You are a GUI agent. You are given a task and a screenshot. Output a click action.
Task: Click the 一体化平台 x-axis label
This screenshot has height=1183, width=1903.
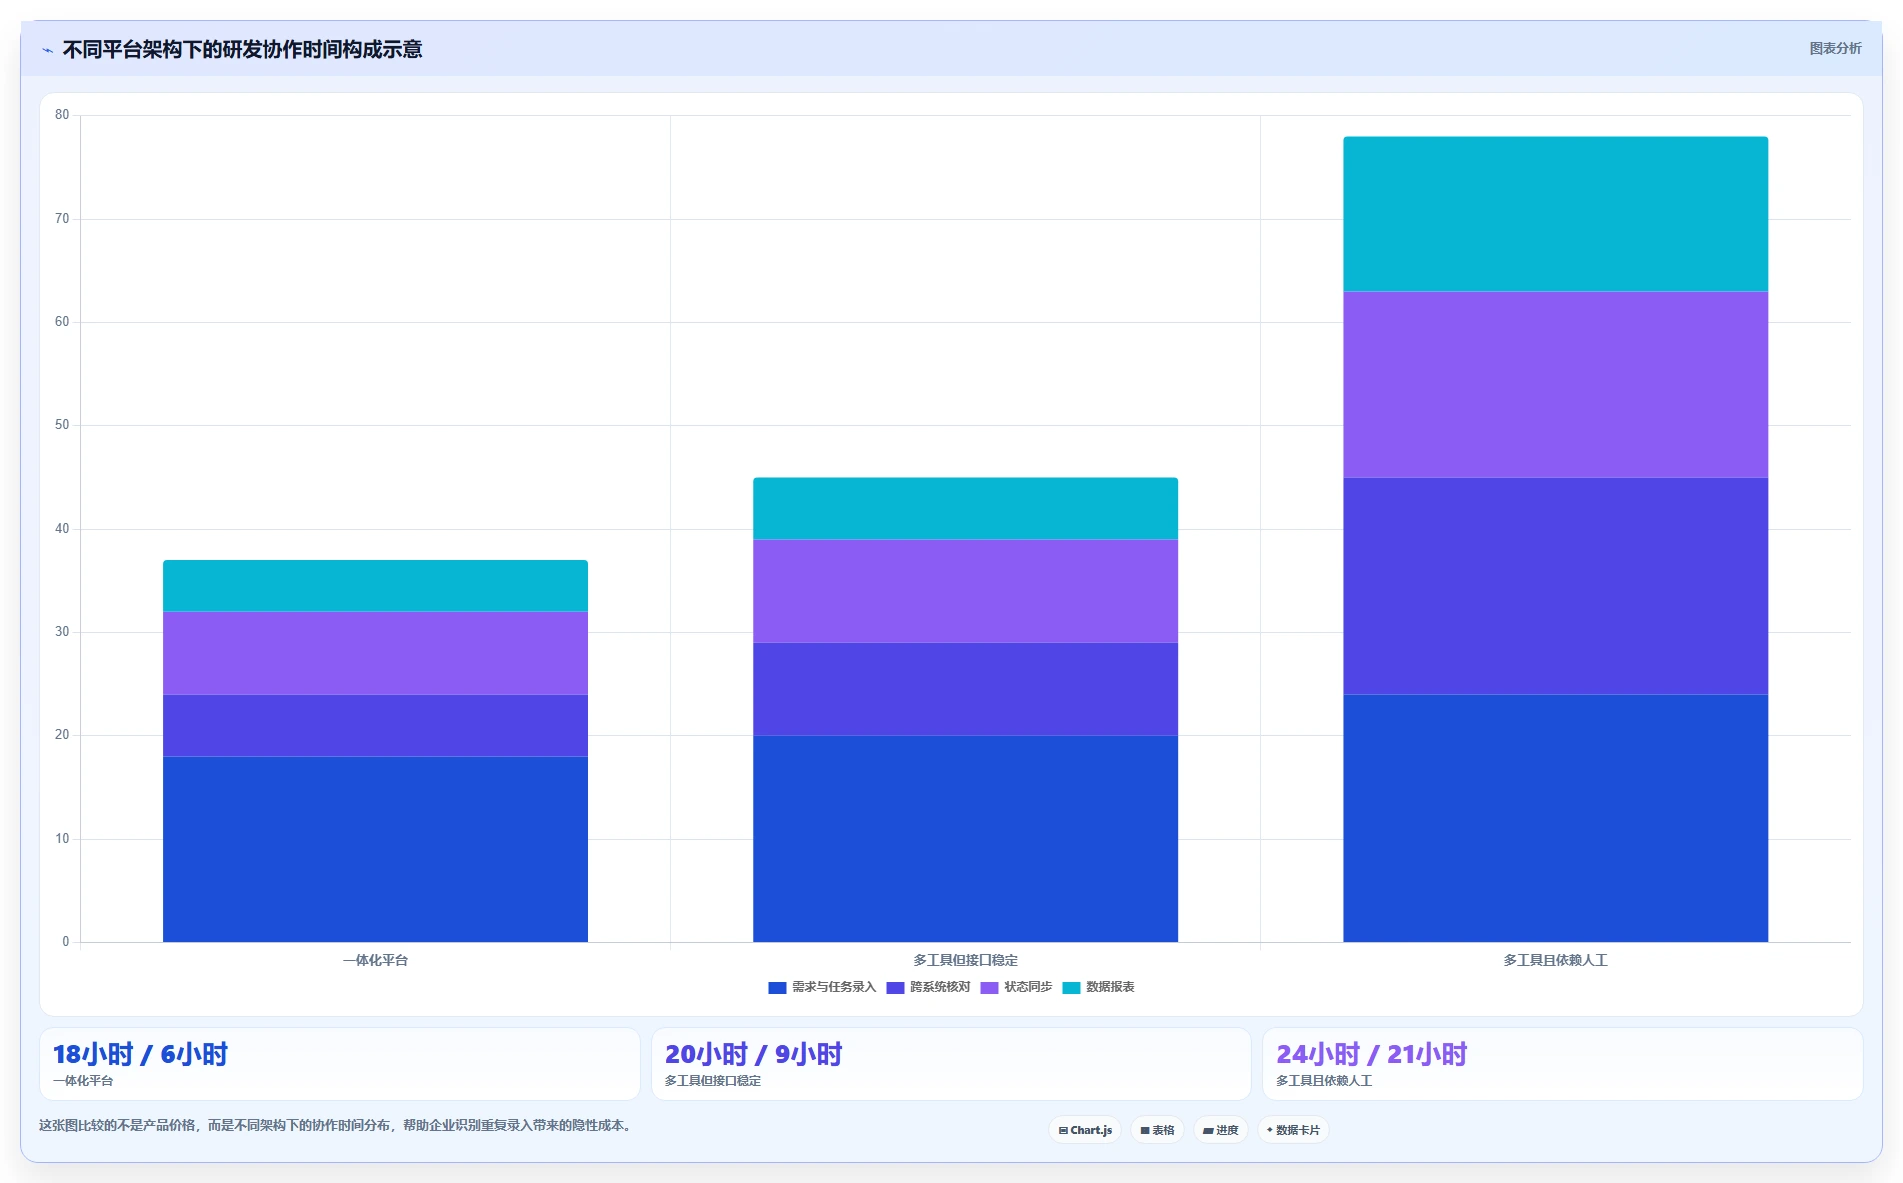point(375,960)
